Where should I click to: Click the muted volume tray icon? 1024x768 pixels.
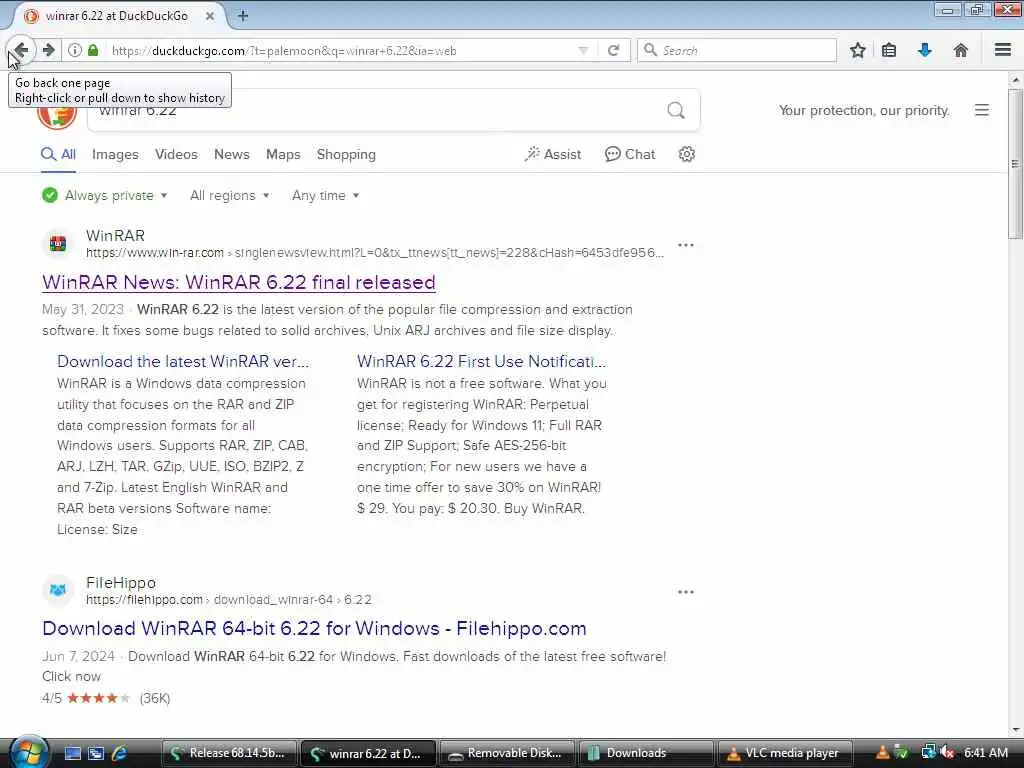pos(947,753)
